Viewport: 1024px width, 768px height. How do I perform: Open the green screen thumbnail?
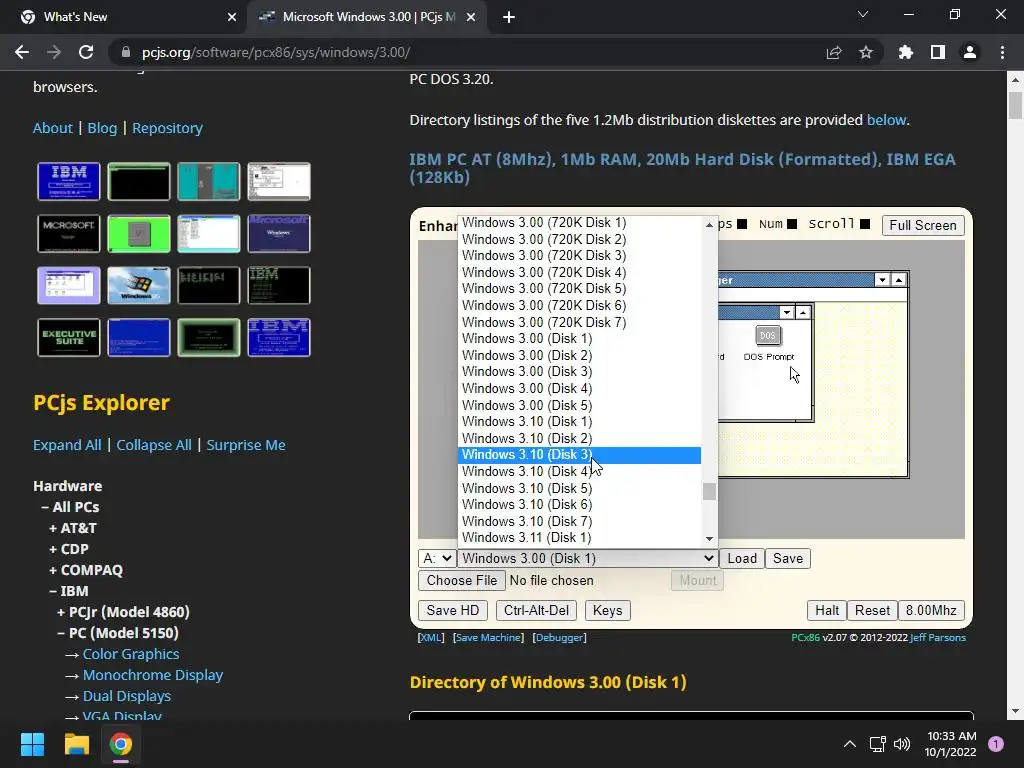(138, 233)
